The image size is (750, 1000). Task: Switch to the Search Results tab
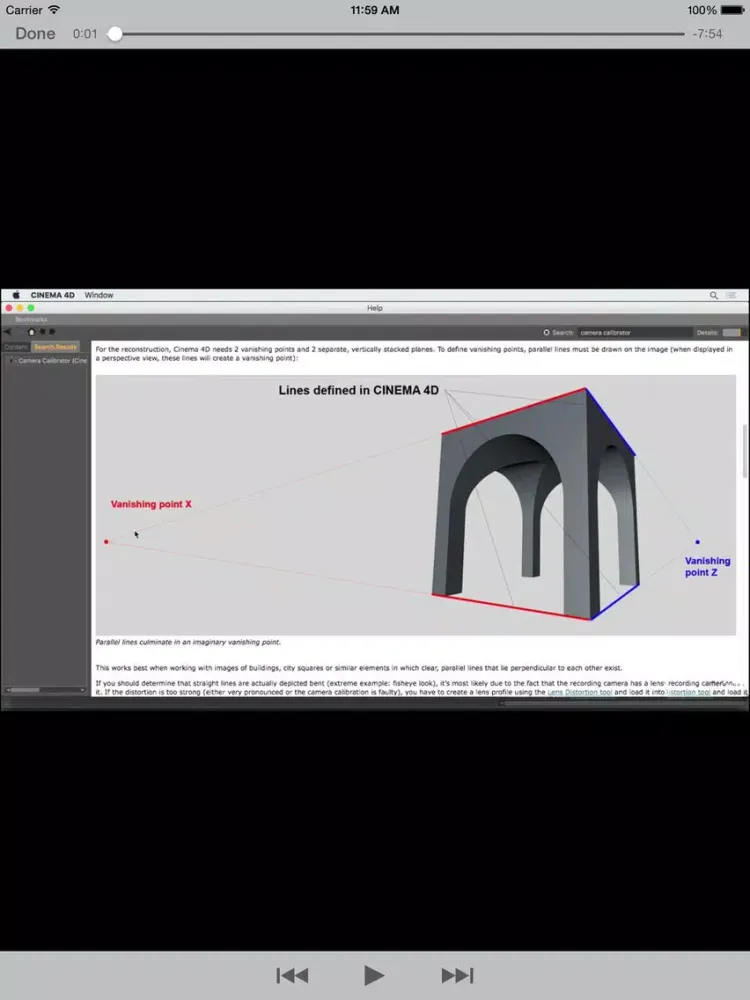pos(55,347)
